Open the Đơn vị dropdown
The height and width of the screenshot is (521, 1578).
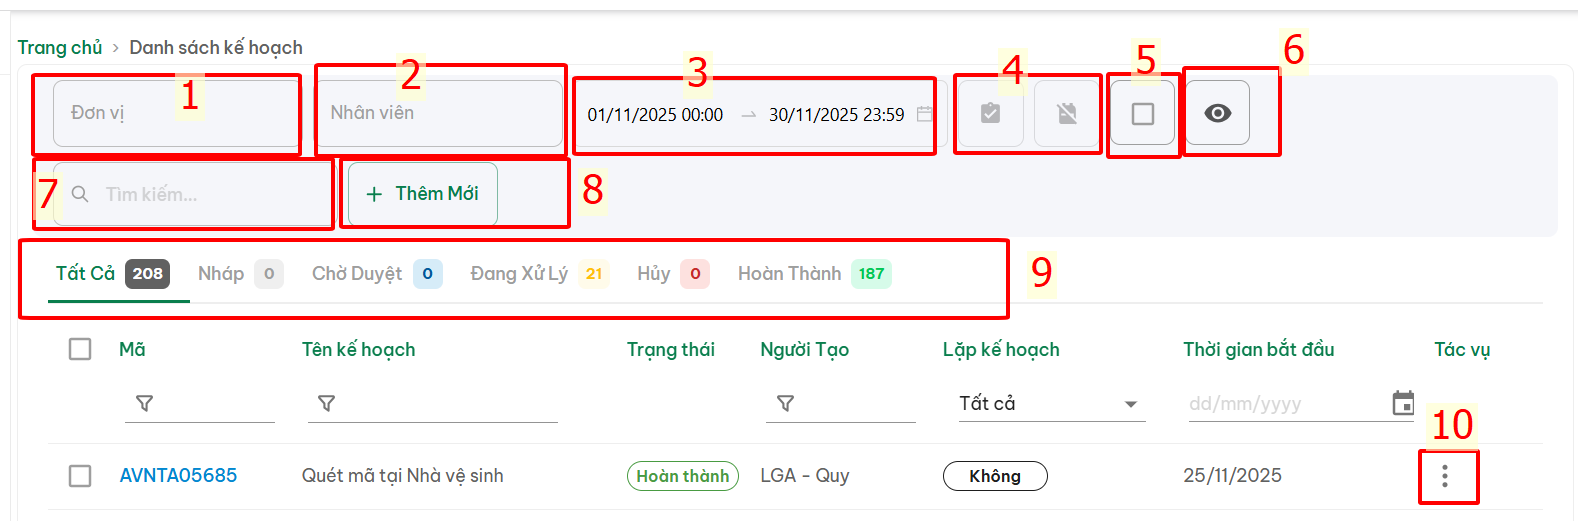(x=175, y=114)
